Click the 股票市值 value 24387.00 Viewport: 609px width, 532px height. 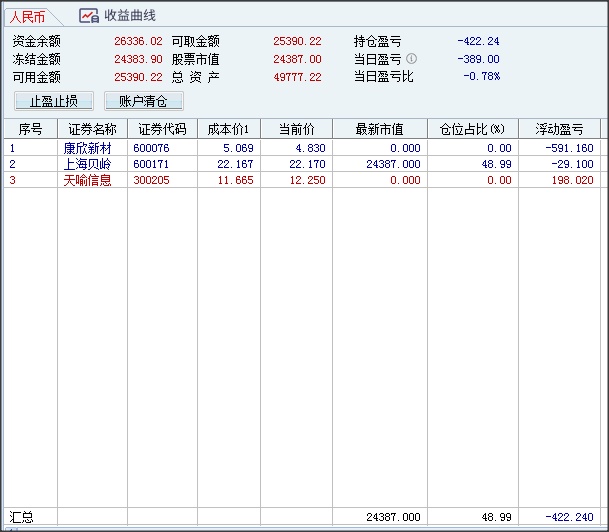[297, 59]
